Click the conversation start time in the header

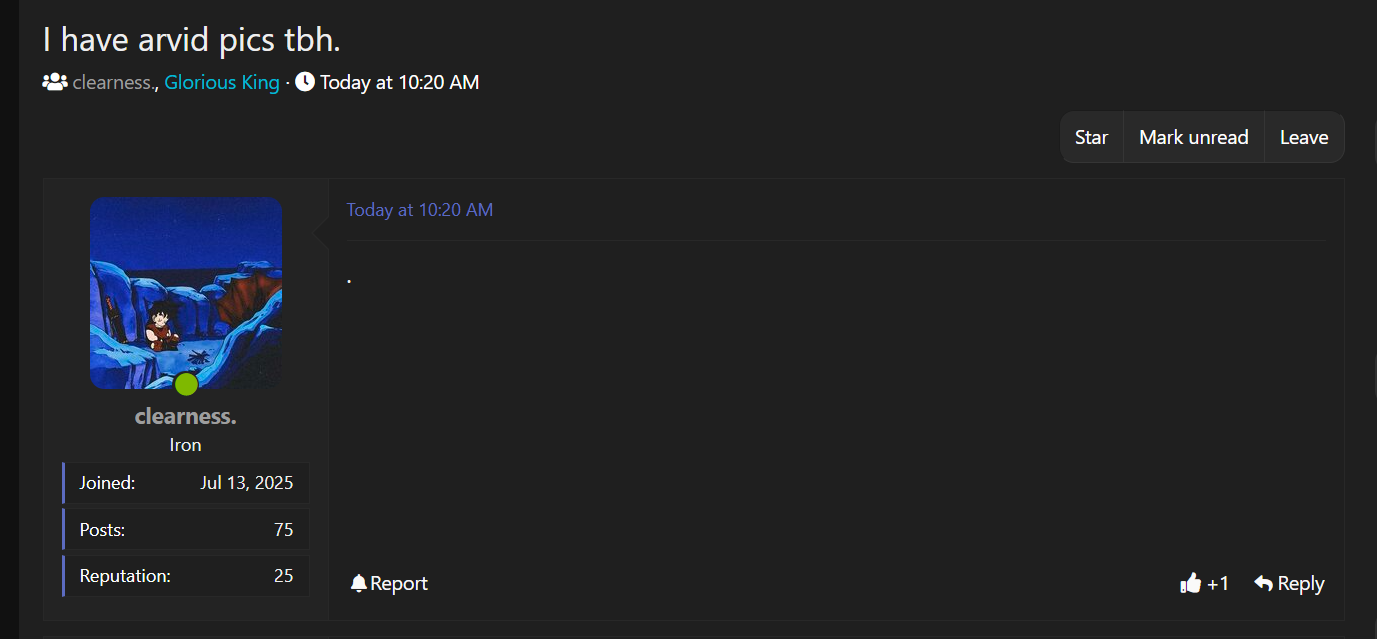(399, 82)
